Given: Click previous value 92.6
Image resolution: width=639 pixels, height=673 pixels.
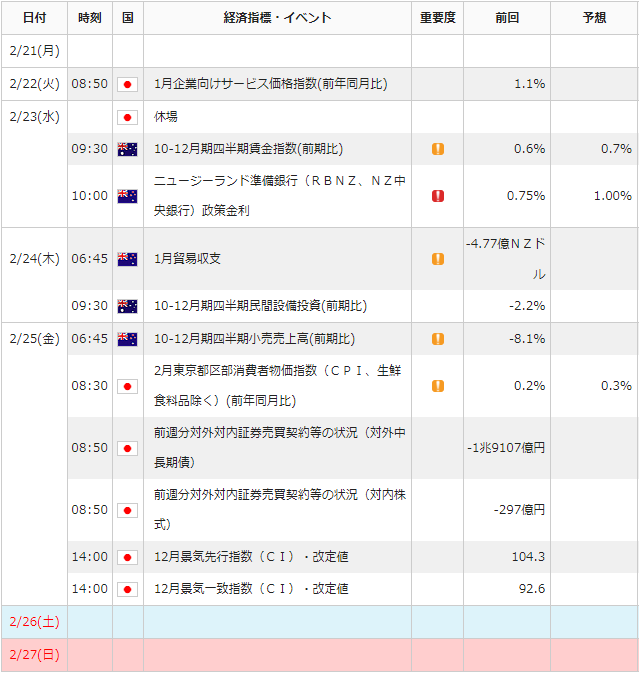Looking at the screenshot, I should [532, 589].
